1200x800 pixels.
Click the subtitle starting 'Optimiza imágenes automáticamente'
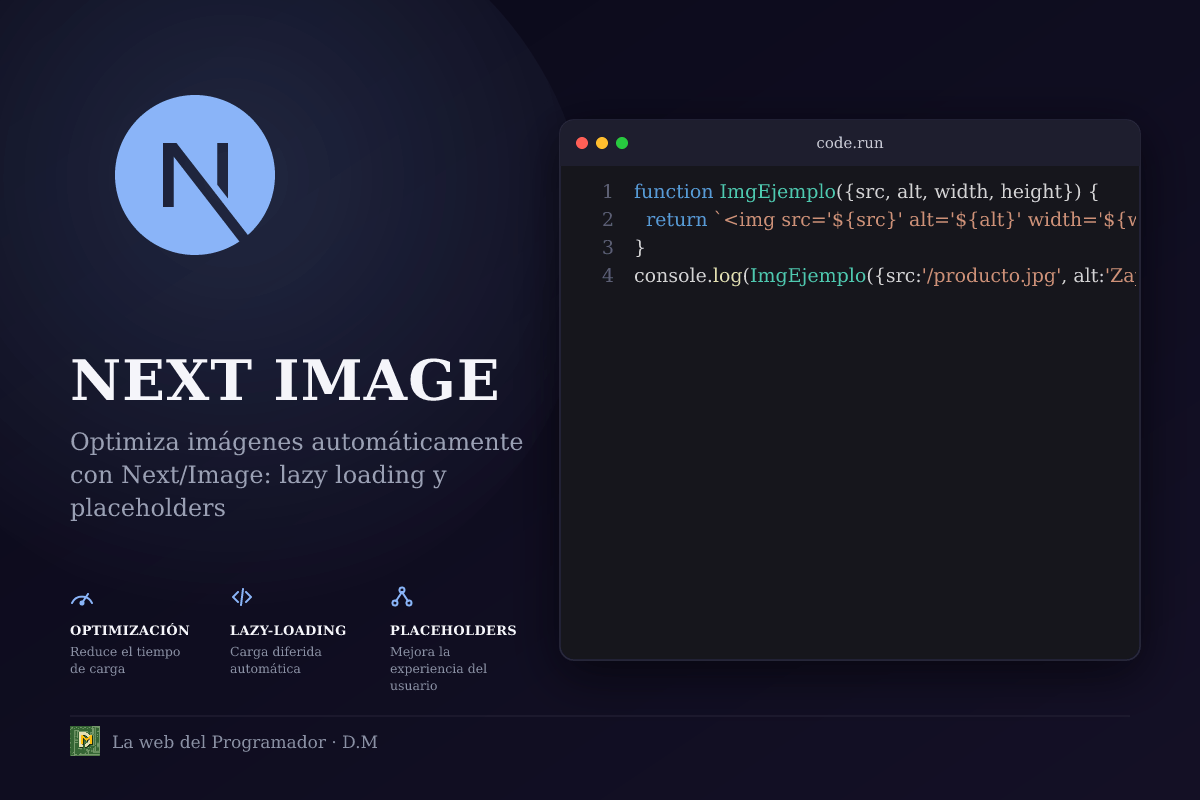pos(297,475)
